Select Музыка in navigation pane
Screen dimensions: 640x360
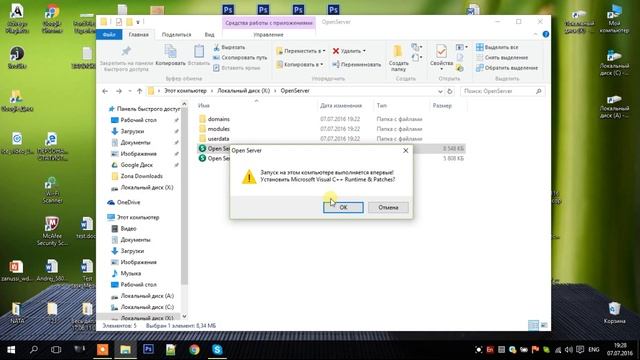131,273
